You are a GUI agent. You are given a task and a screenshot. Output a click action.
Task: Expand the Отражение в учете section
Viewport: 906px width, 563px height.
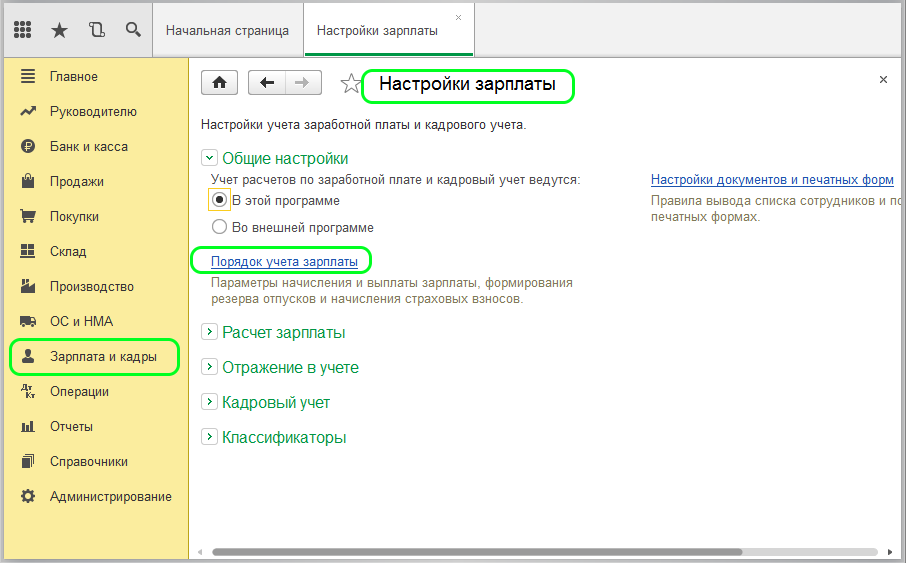(x=209, y=367)
